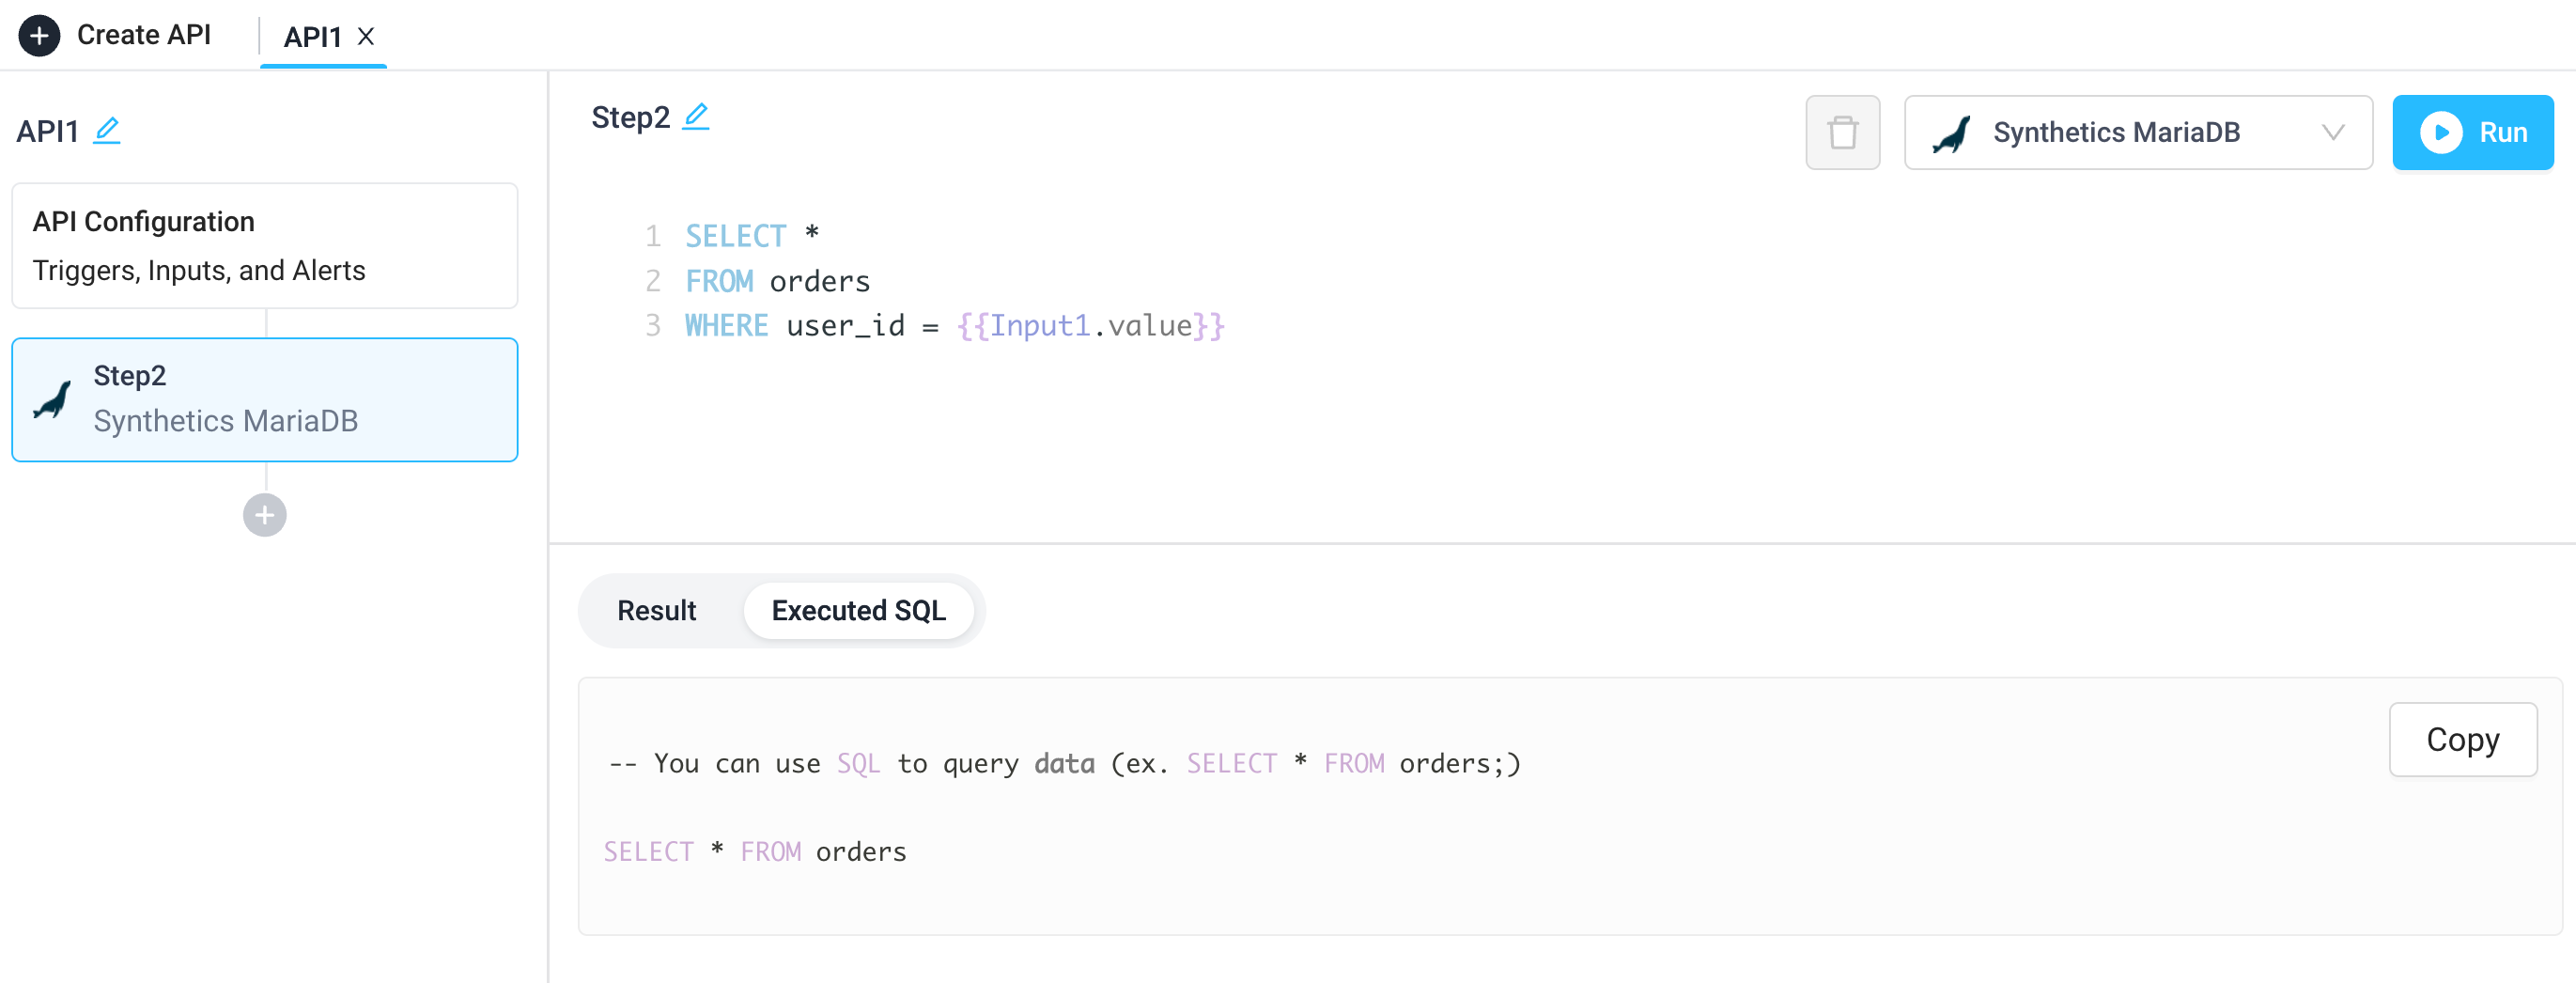Run the Step2 query
This screenshot has width=2576, height=983.
click(2473, 131)
